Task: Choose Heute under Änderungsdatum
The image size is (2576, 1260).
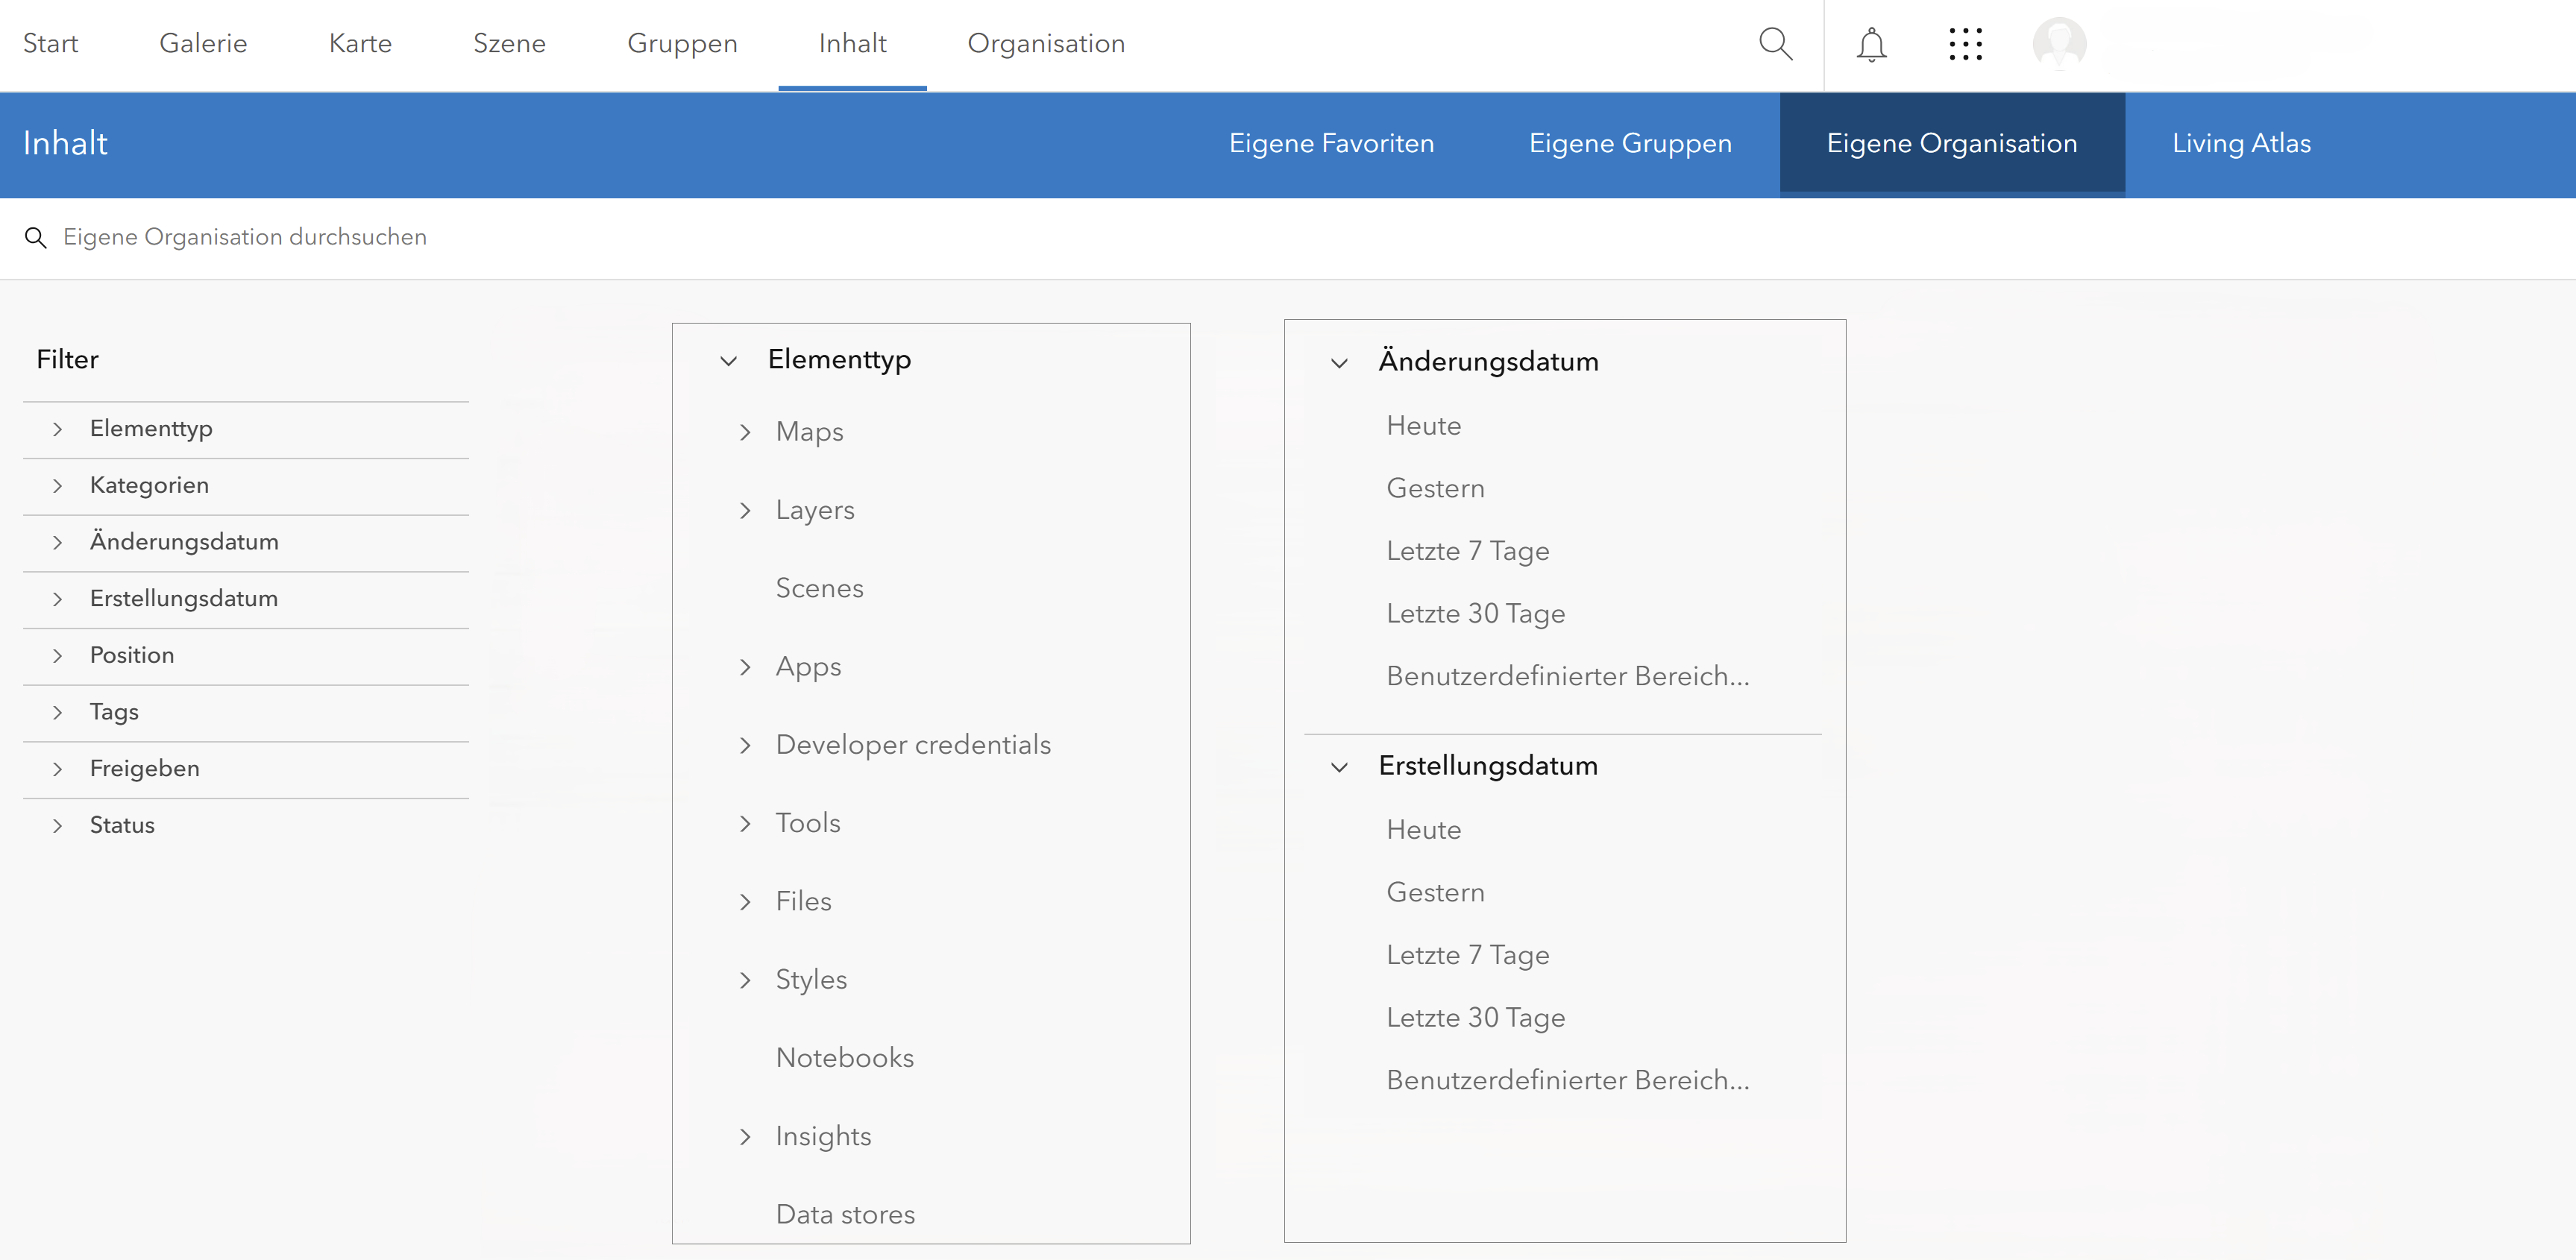Action: (1423, 426)
